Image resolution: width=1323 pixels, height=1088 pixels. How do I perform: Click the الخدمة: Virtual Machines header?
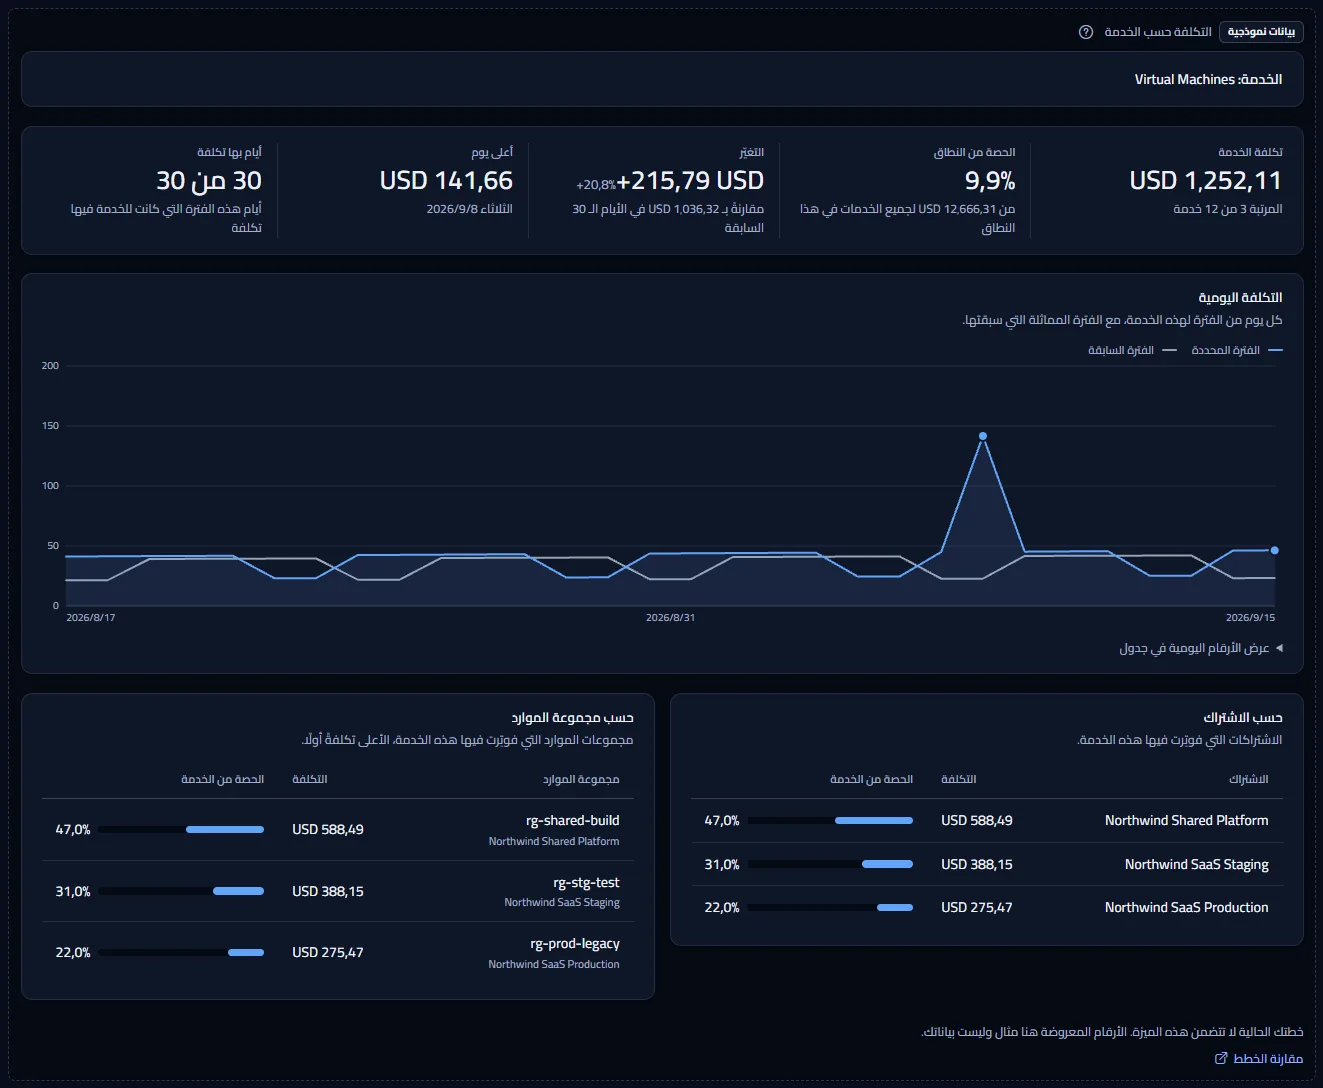click(x=1208, y=79)
